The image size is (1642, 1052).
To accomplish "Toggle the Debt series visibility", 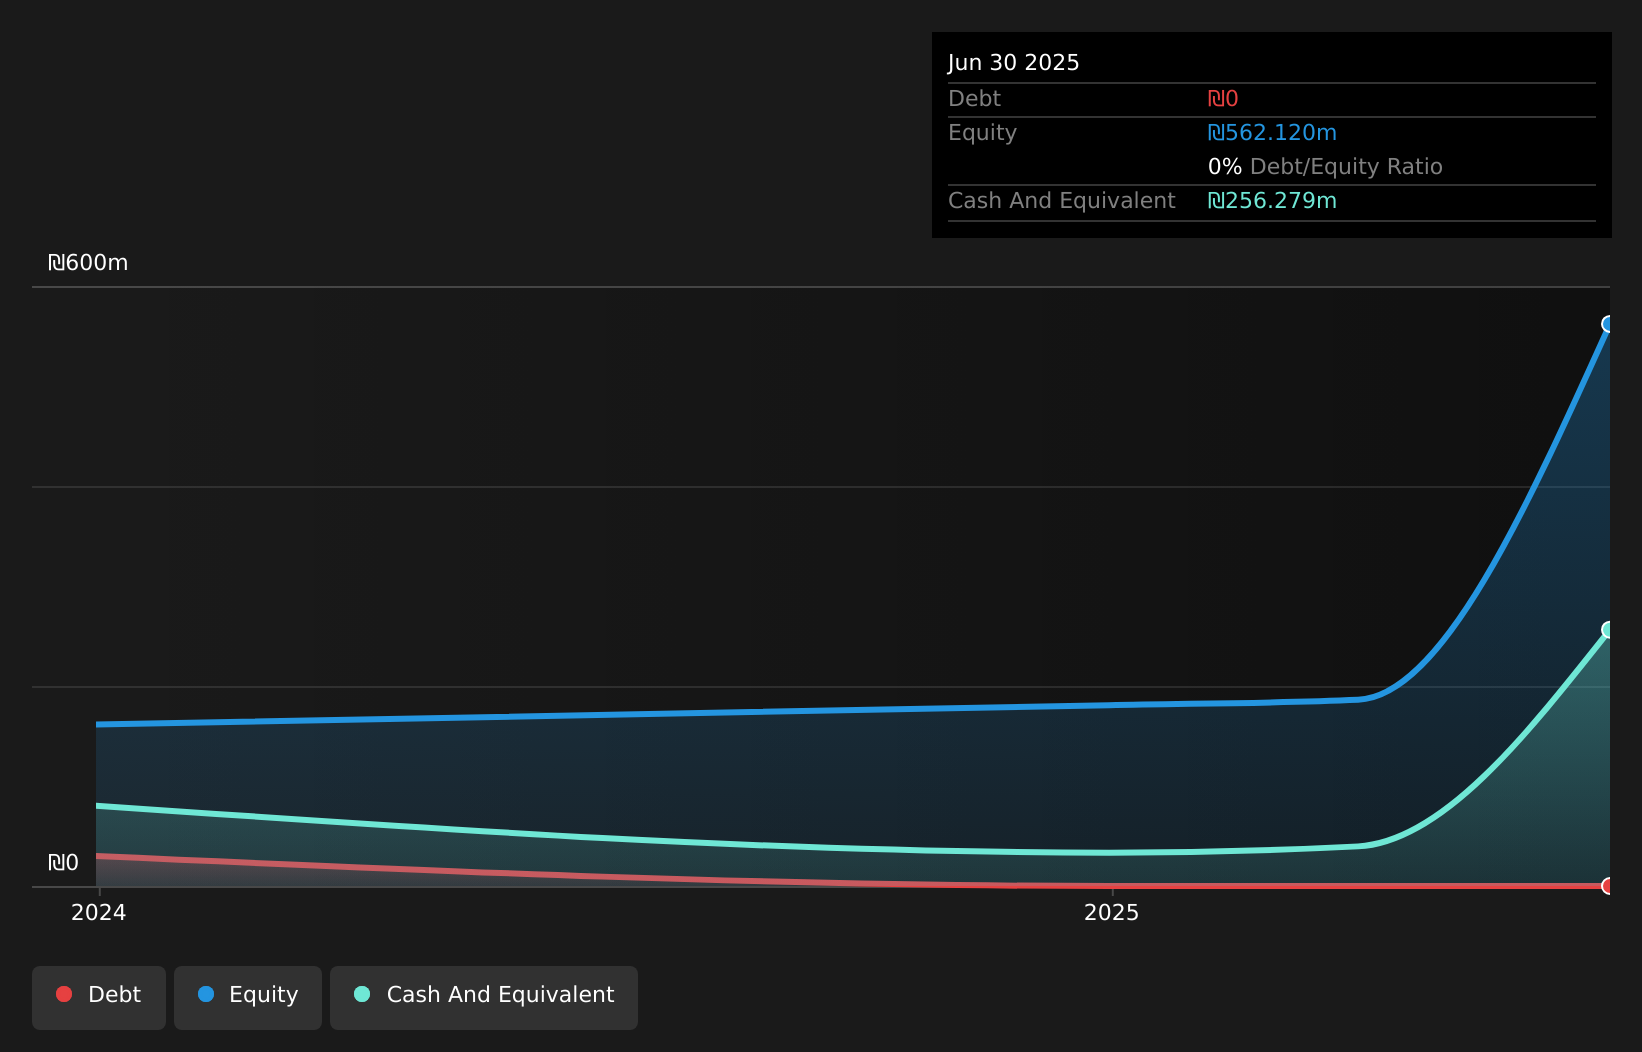I will [x=98, y=996].
